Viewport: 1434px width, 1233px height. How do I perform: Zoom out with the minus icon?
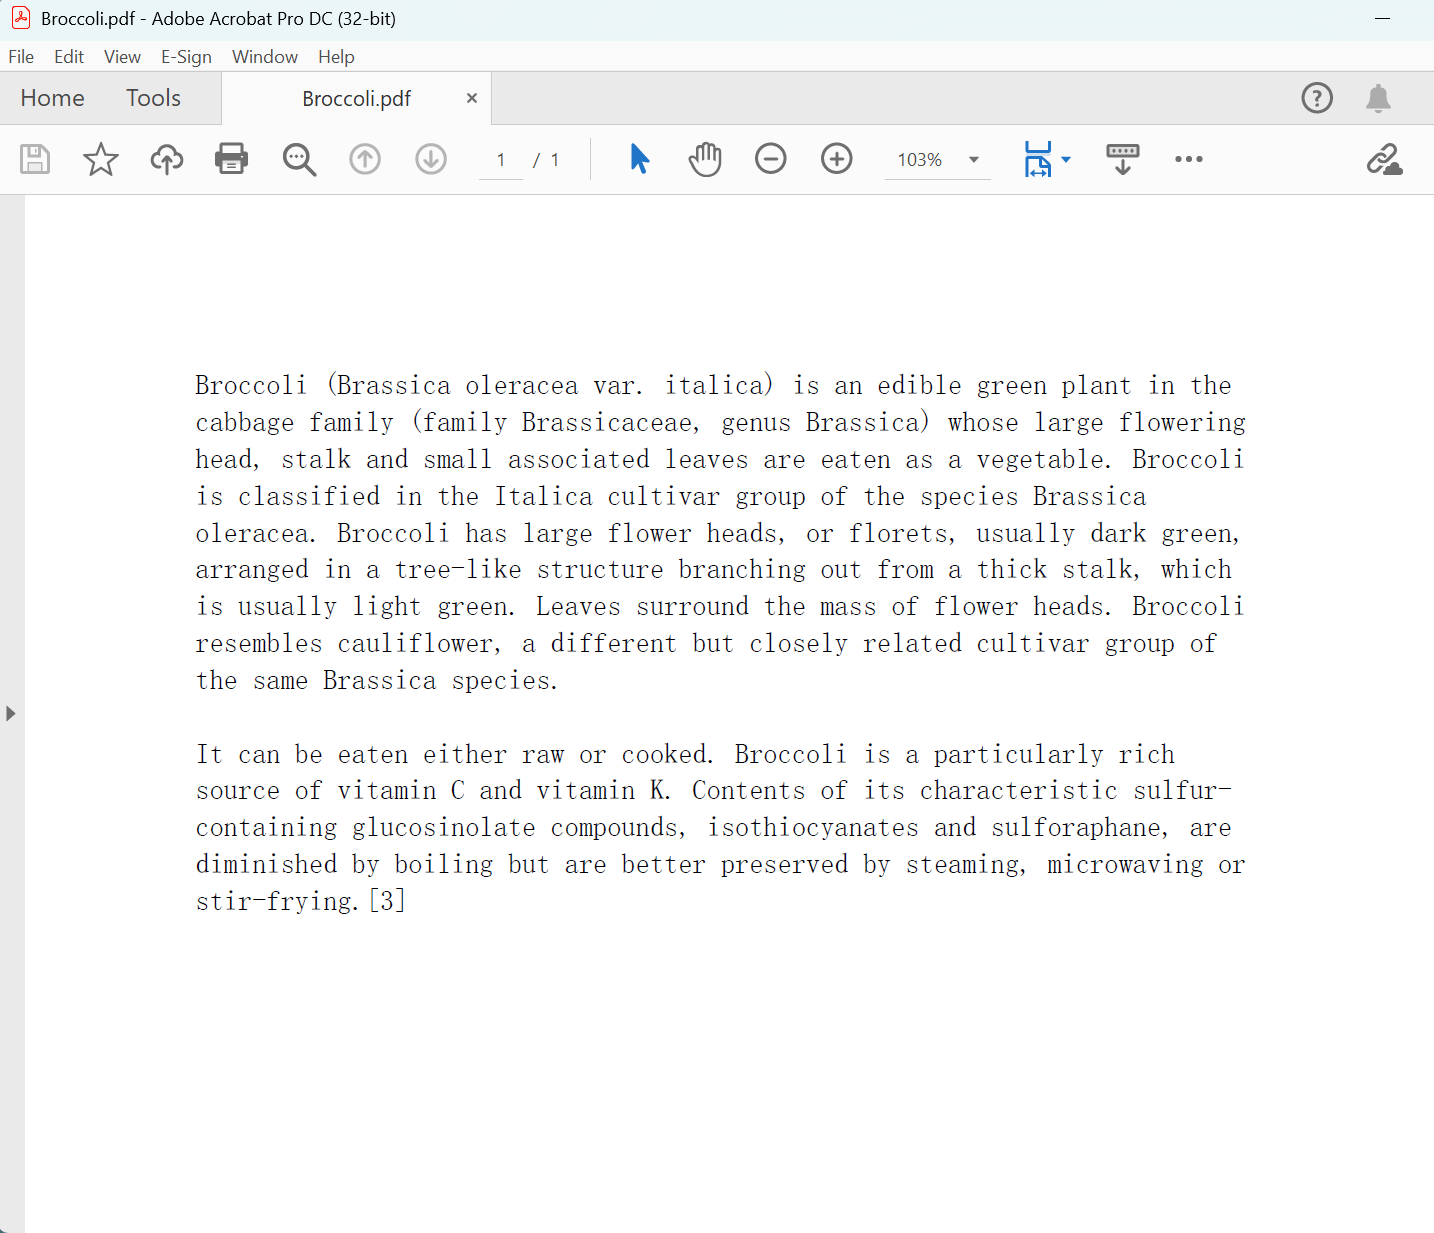[771, 159]
